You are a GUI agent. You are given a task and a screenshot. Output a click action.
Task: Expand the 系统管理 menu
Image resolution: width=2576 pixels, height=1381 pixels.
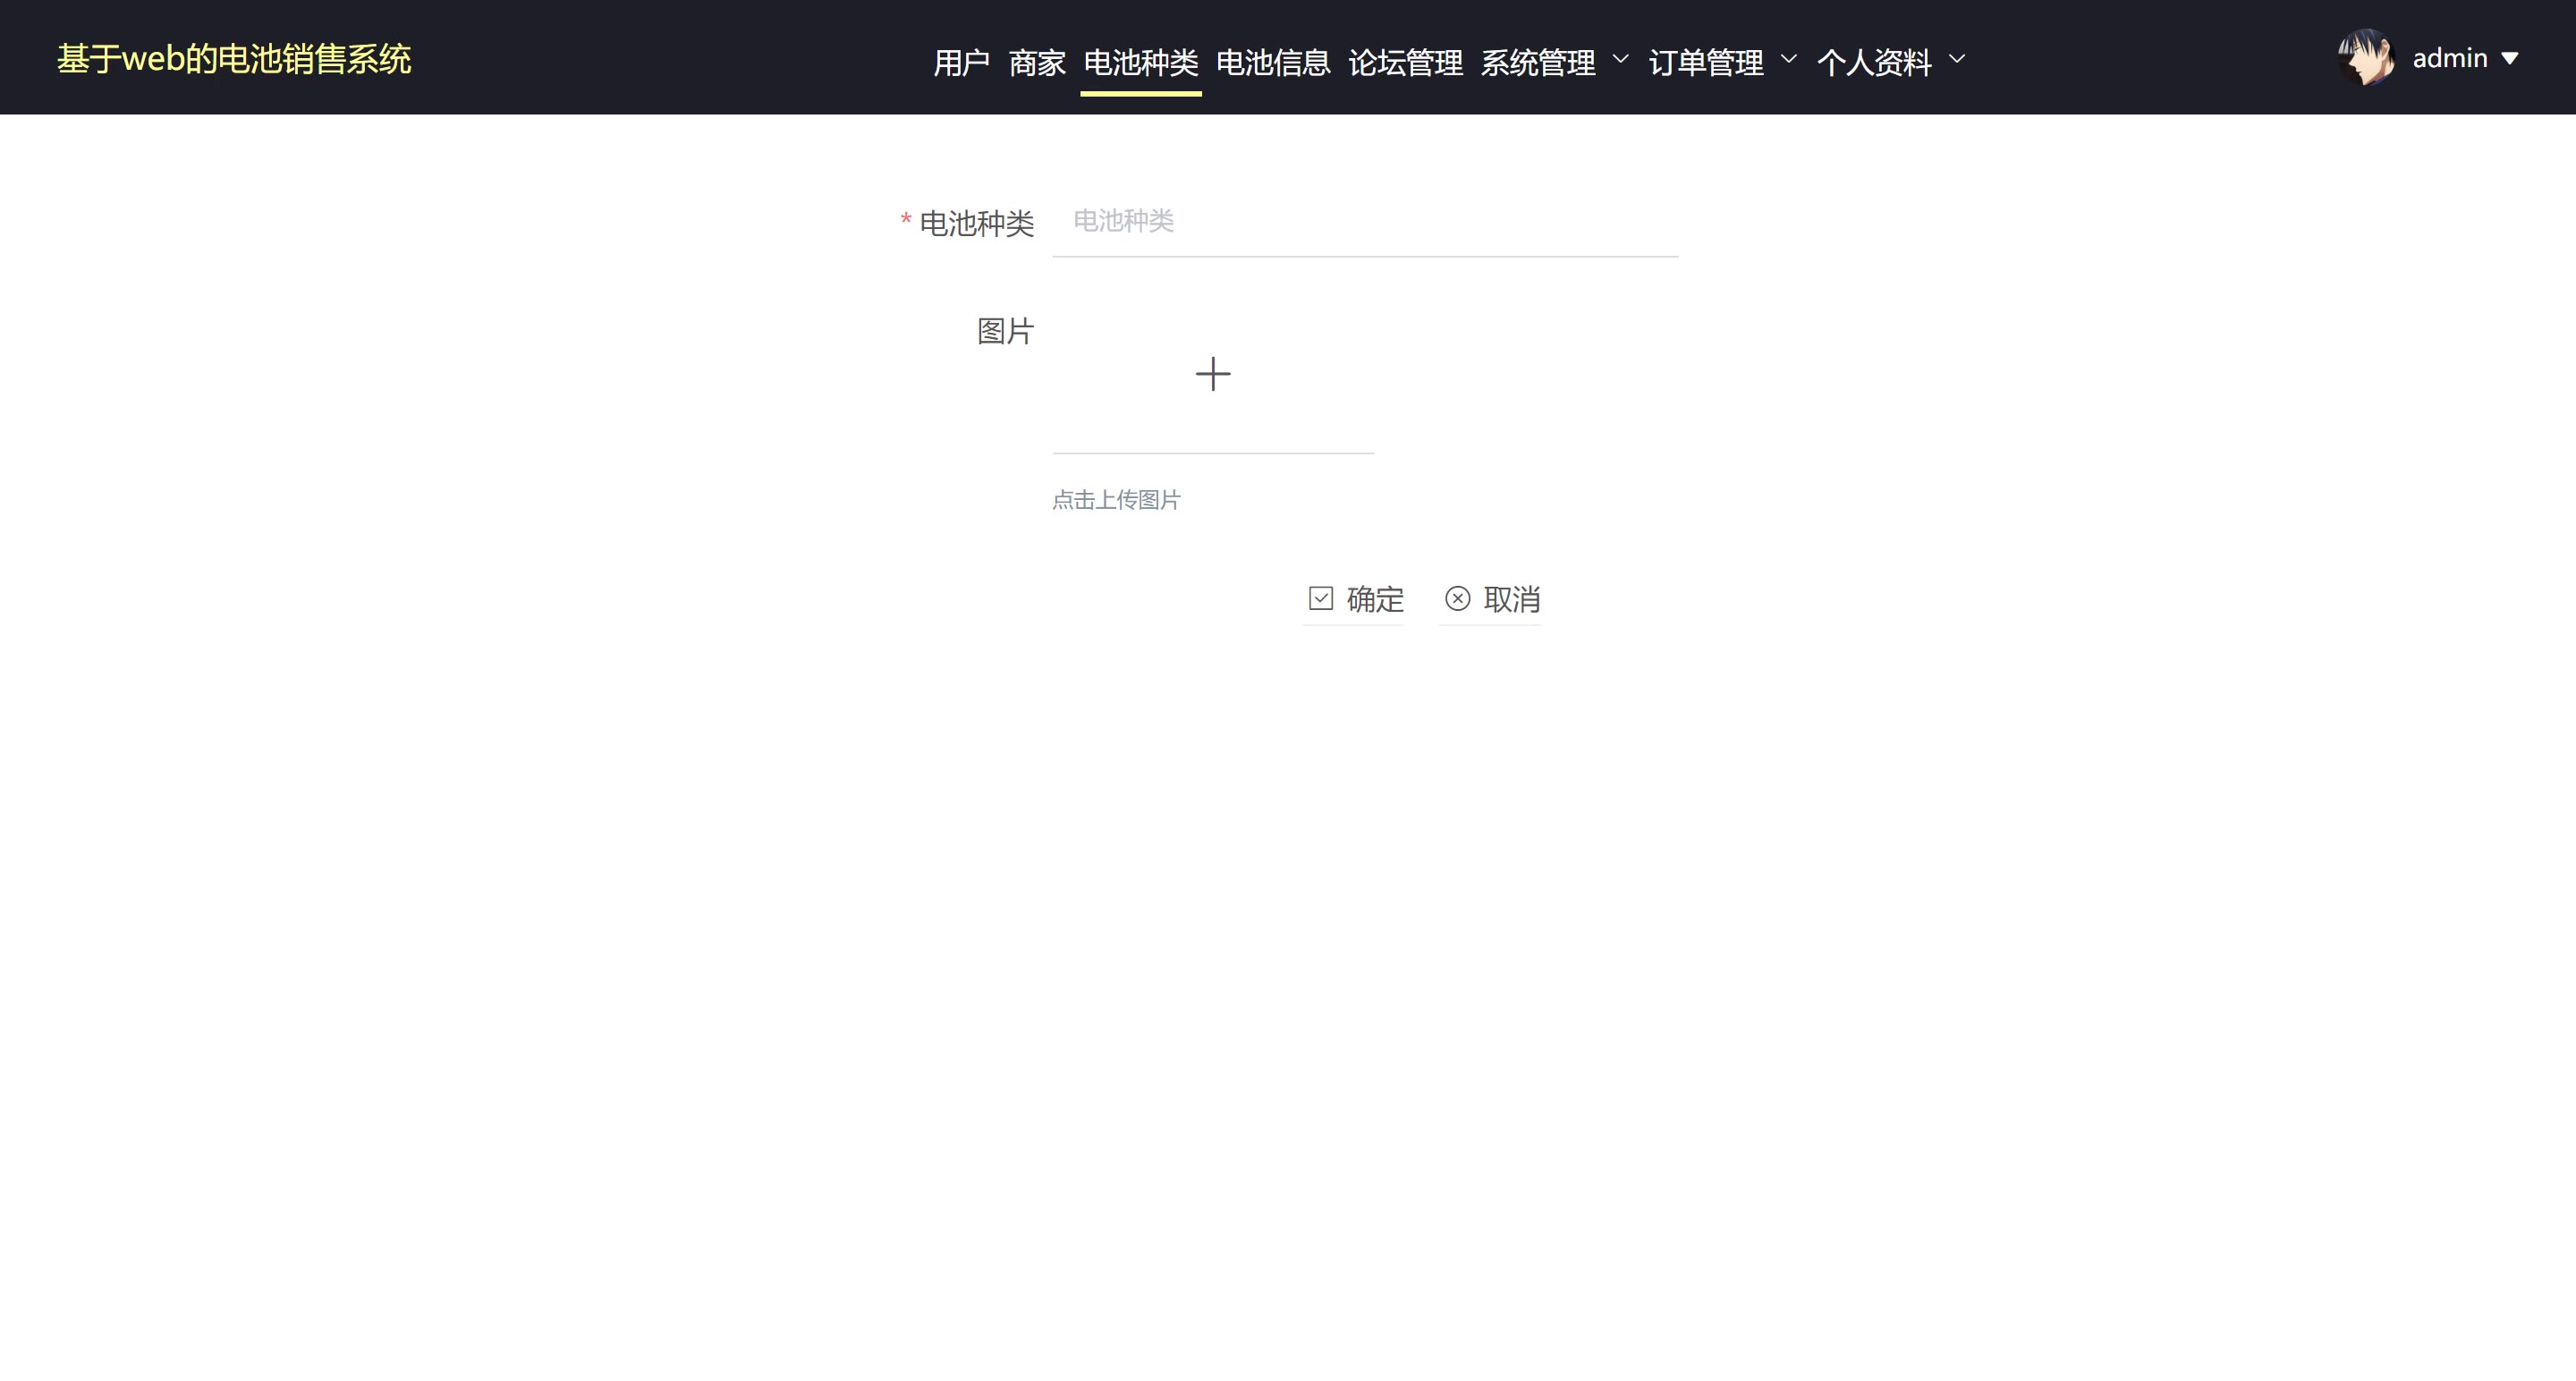[1554, 62]
